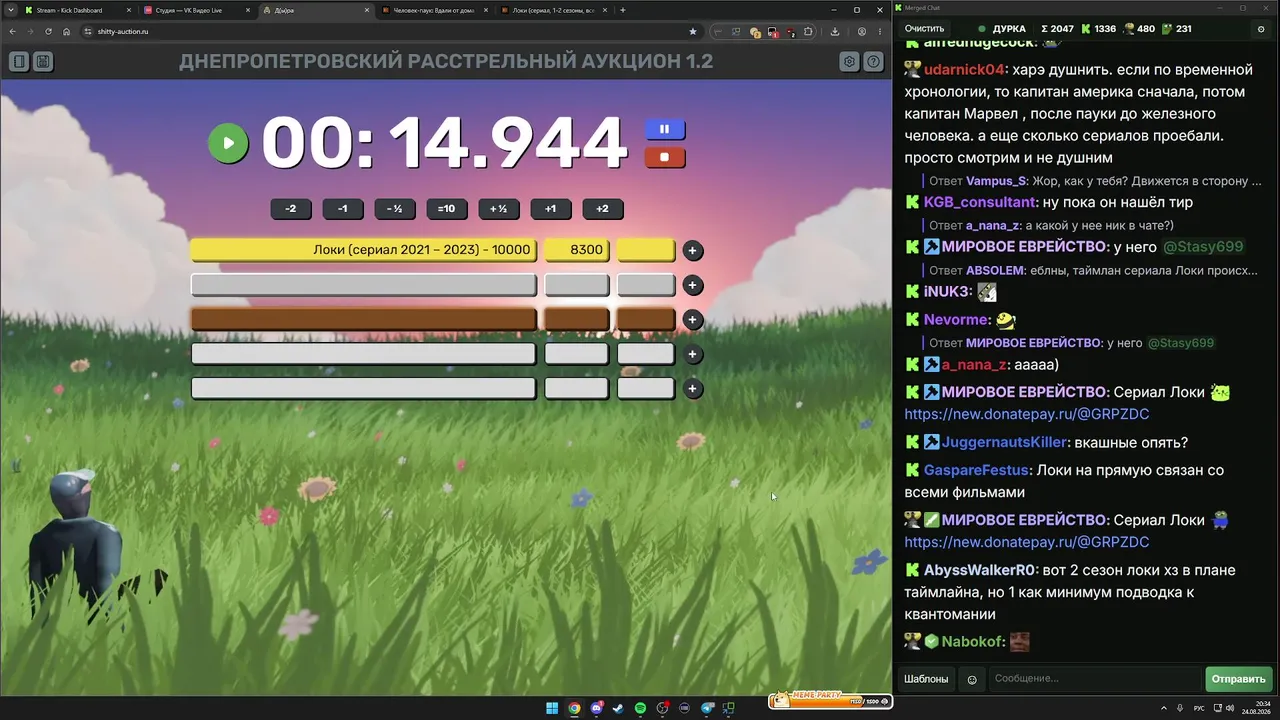The height and width of the screenshot is (720, 1280).
Task: Open the Windows Start menu
Action: click(x=552, y=709)
